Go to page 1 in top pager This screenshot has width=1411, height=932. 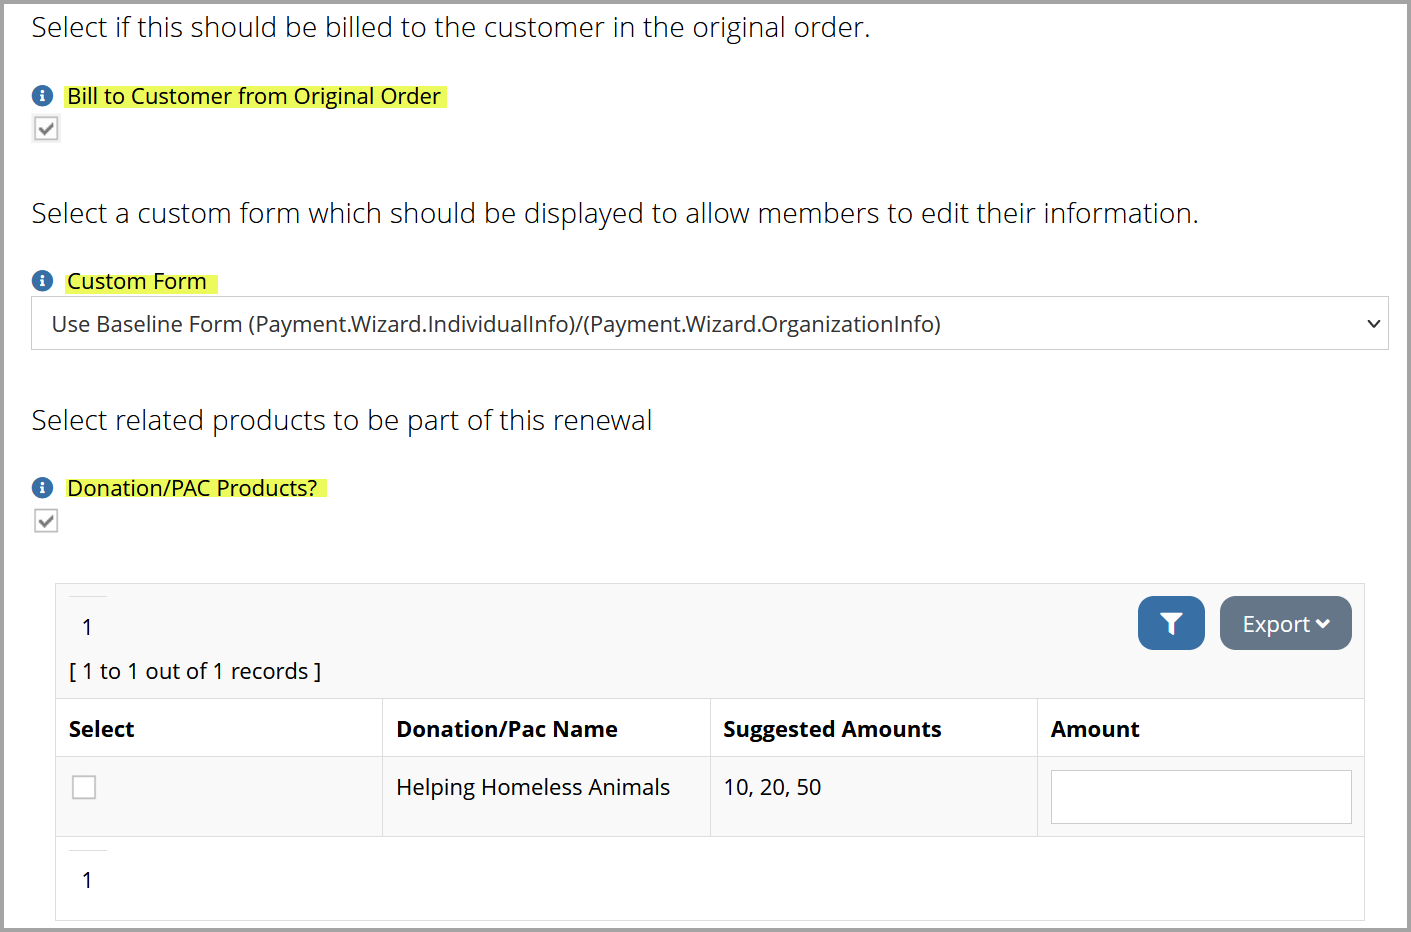87,627
